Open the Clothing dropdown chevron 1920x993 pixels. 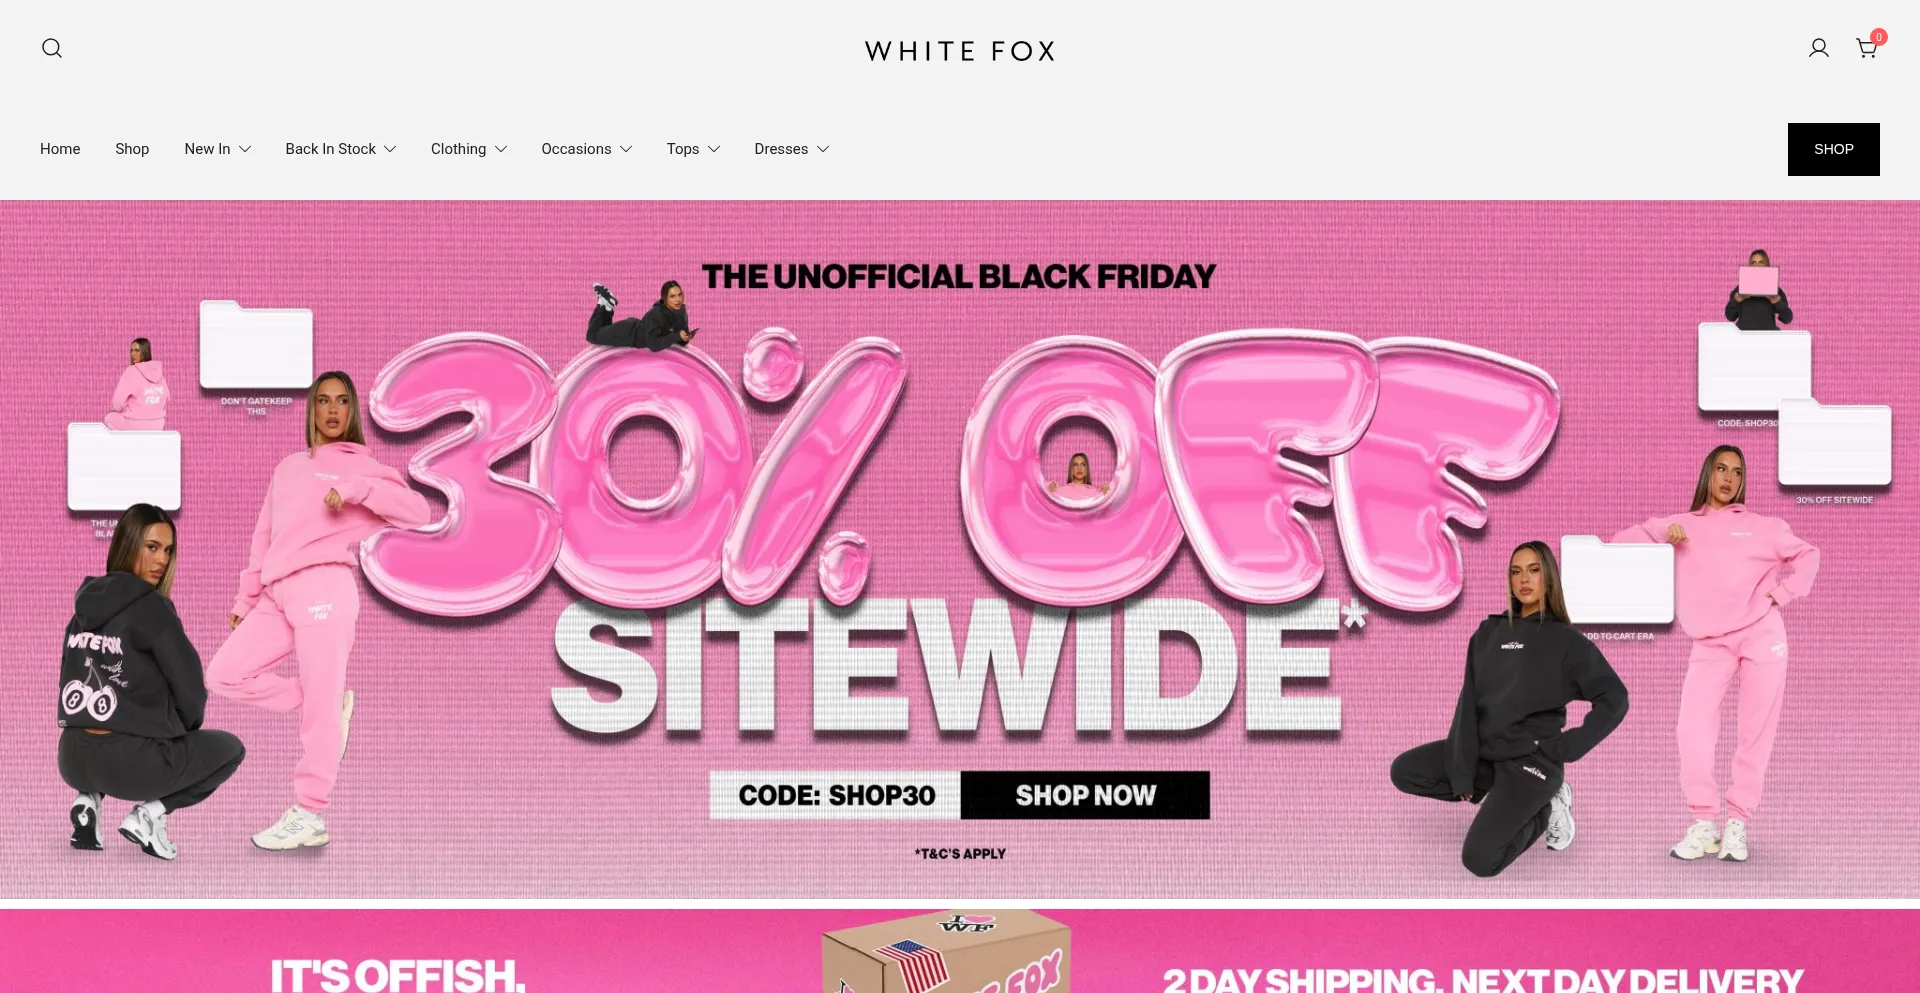coord(501,149)
